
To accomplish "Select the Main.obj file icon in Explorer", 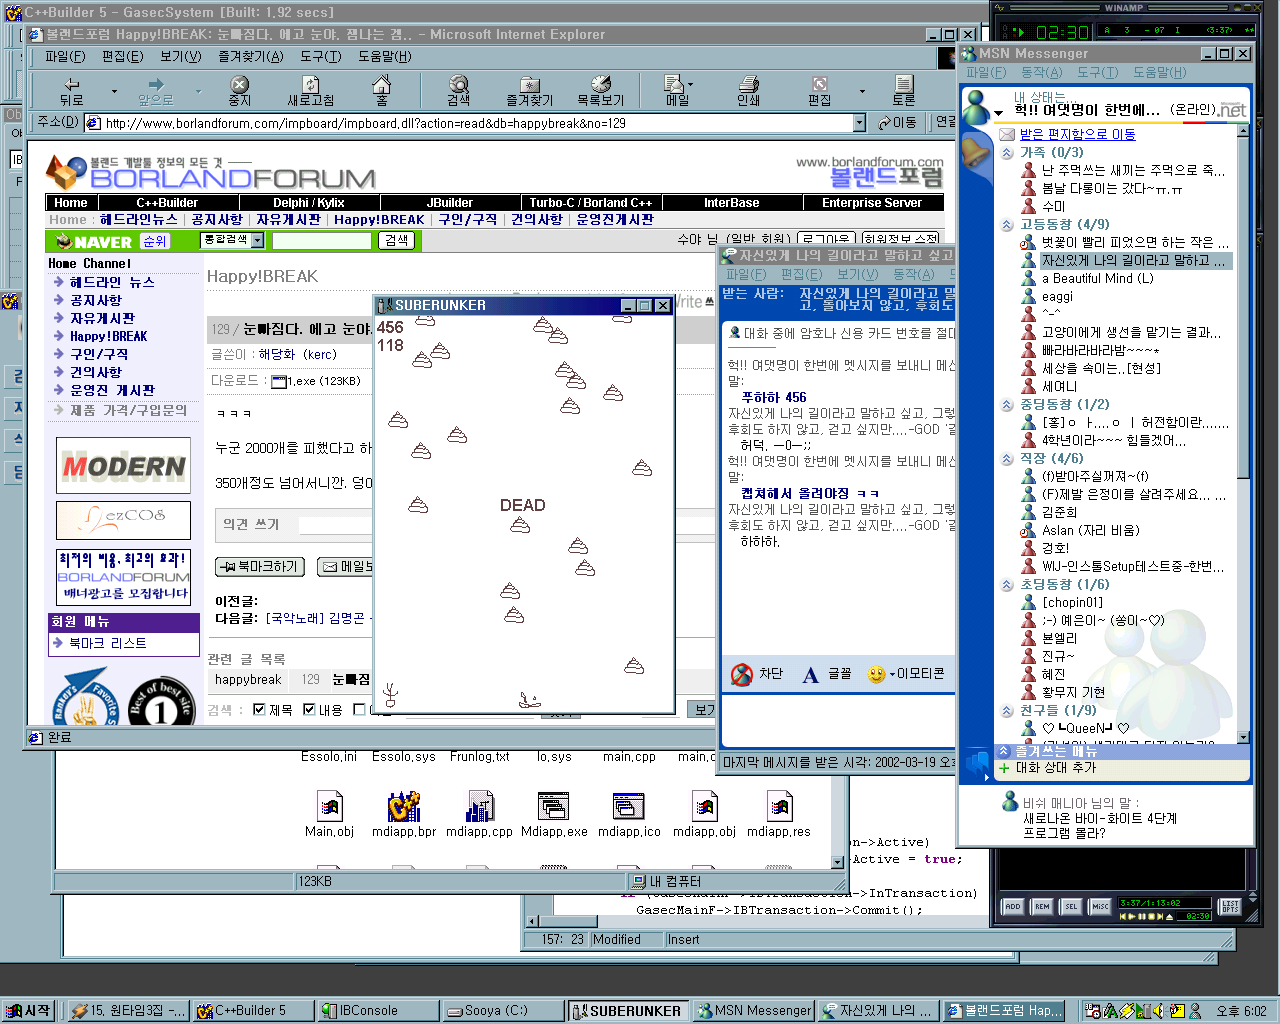I will click(x=329, y=814).
